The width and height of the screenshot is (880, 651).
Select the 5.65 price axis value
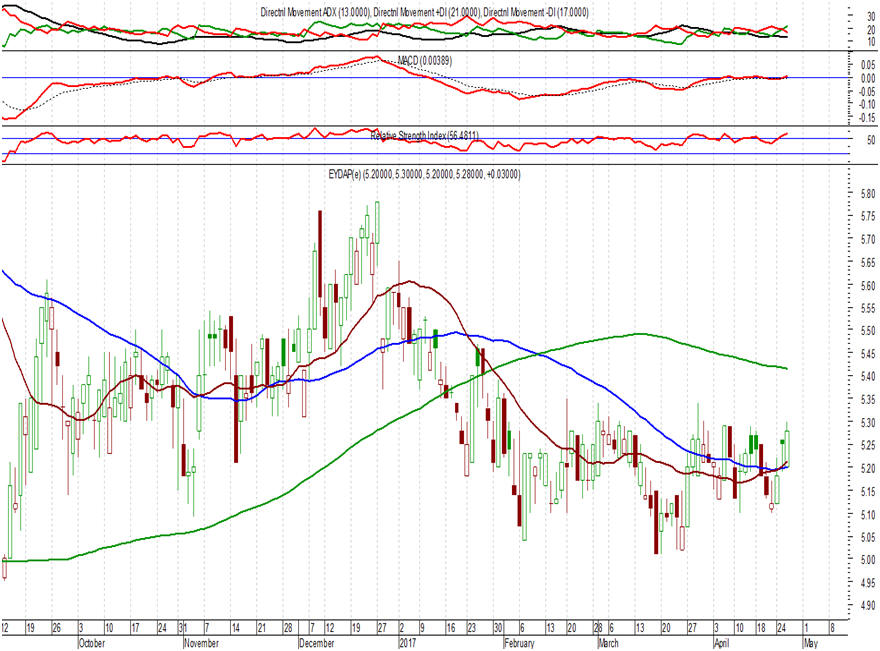coord(867,263)
